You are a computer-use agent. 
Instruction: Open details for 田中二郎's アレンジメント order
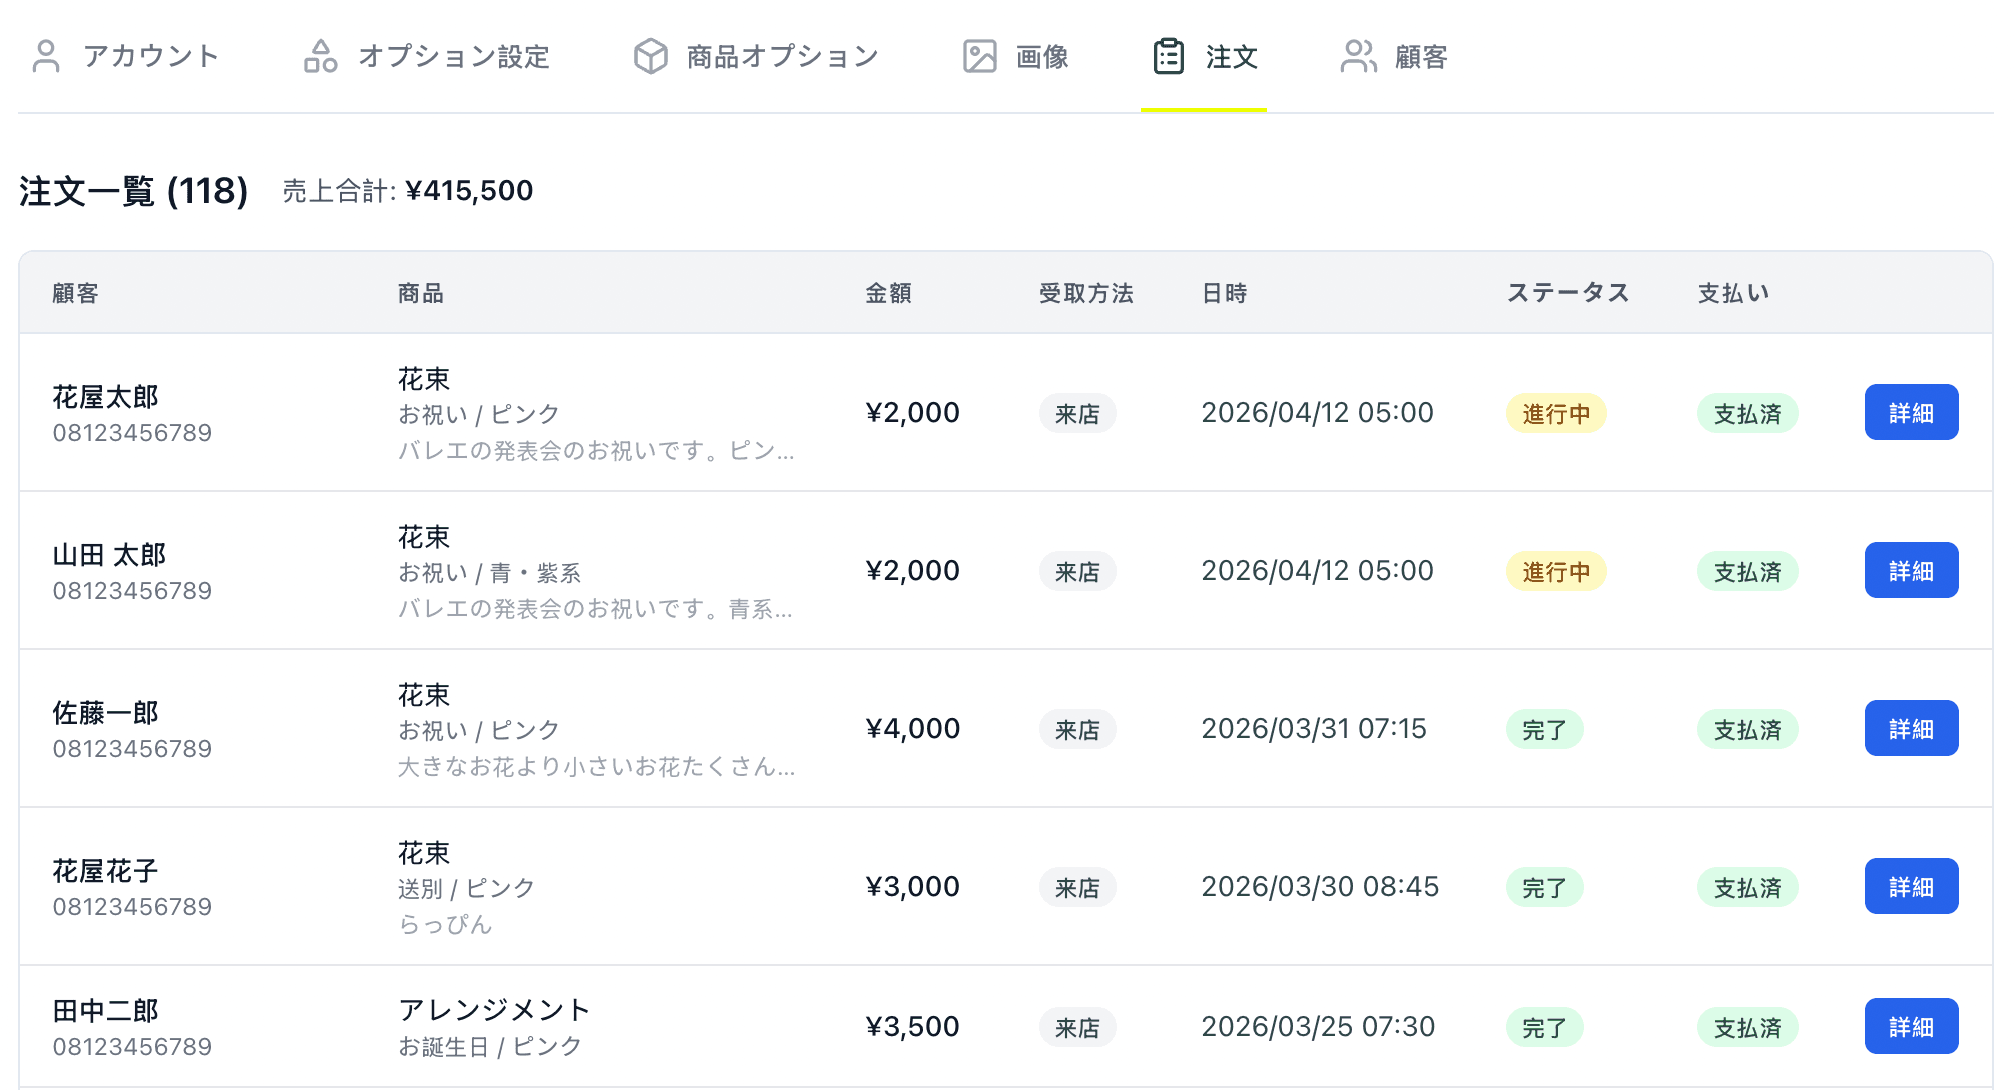click(x=1911, y=1025)
